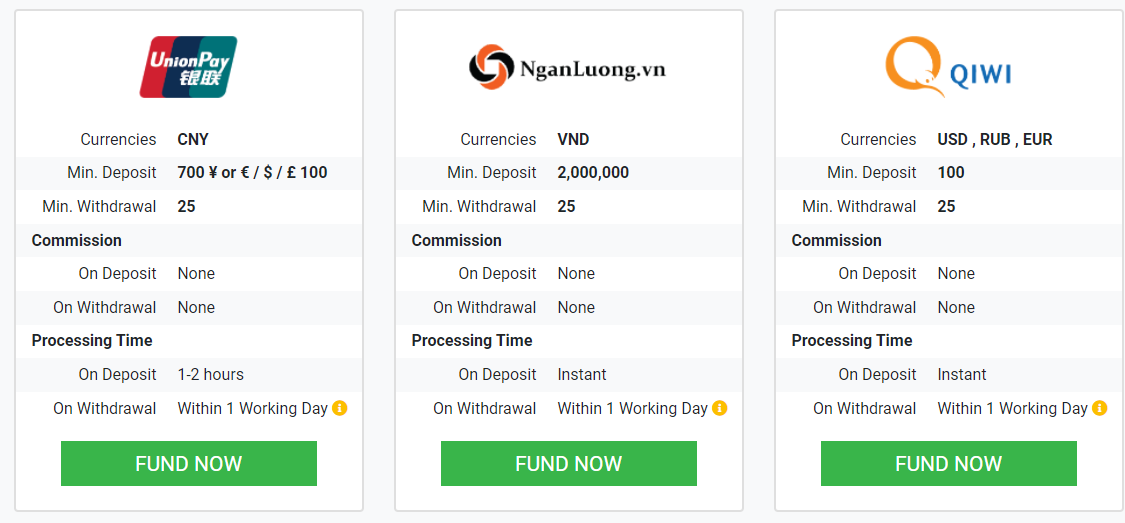1125x523 pixels.
Task: Click FUND NOW under QIWI
Action: point(949,463)
